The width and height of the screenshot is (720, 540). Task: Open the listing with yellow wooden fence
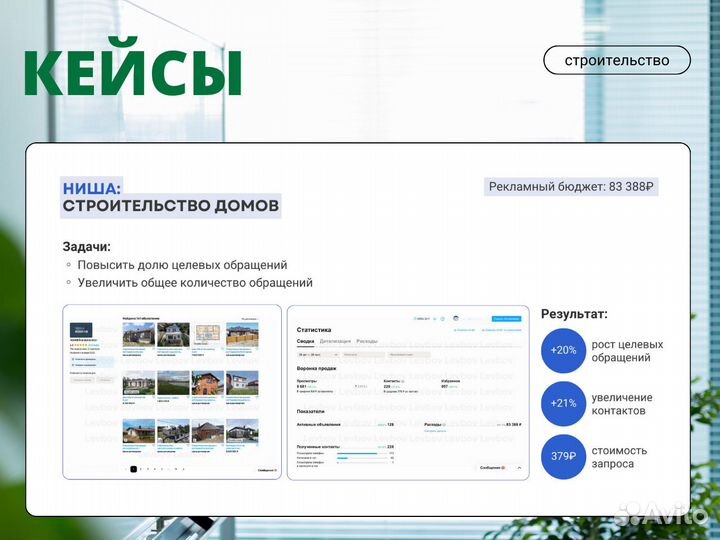(242, 334)
